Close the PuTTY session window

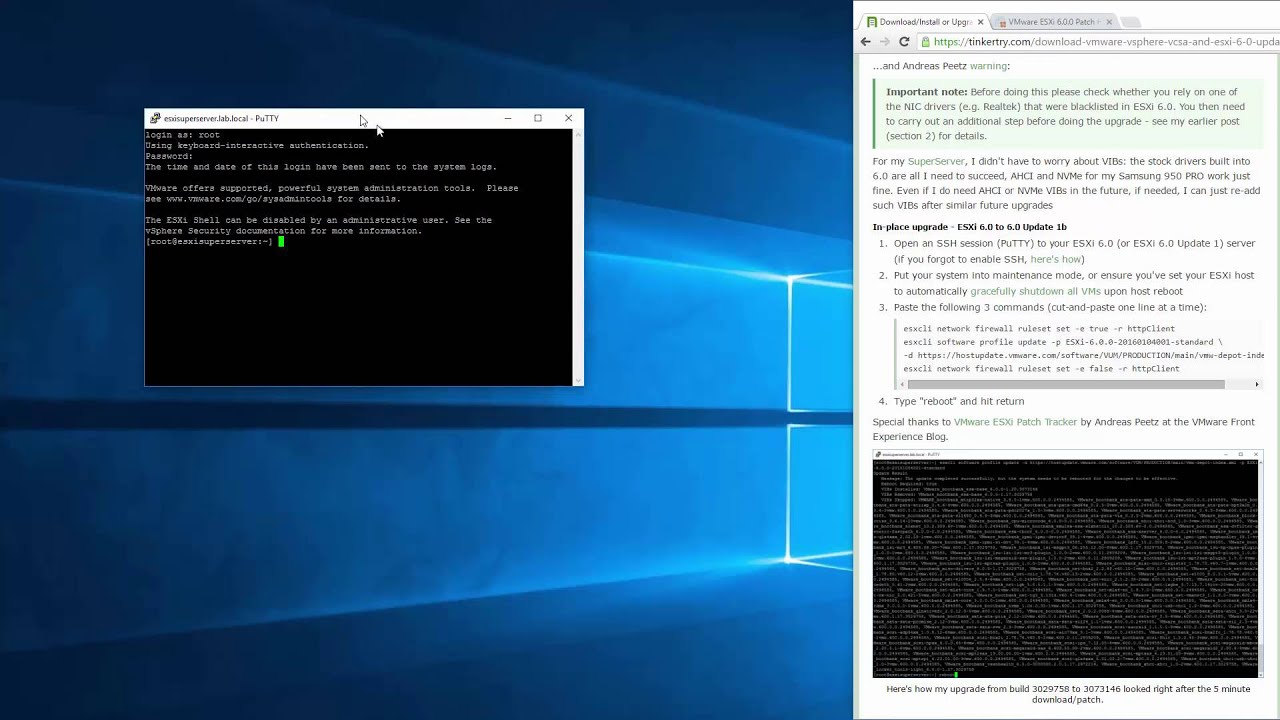point(568,118)
